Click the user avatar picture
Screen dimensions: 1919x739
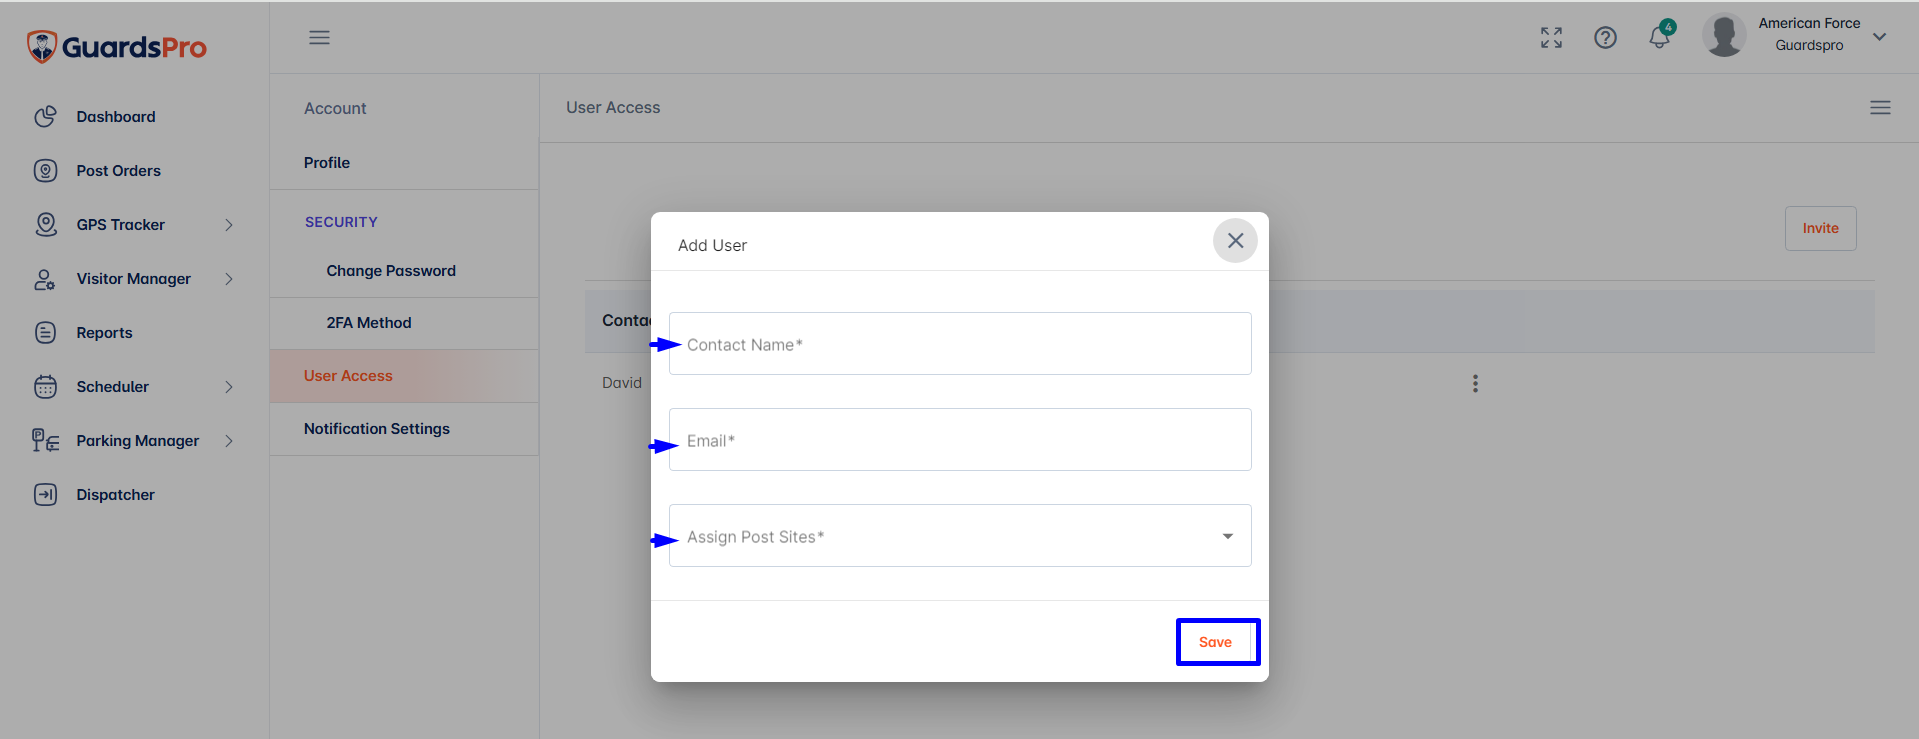tap(1724, 36)
